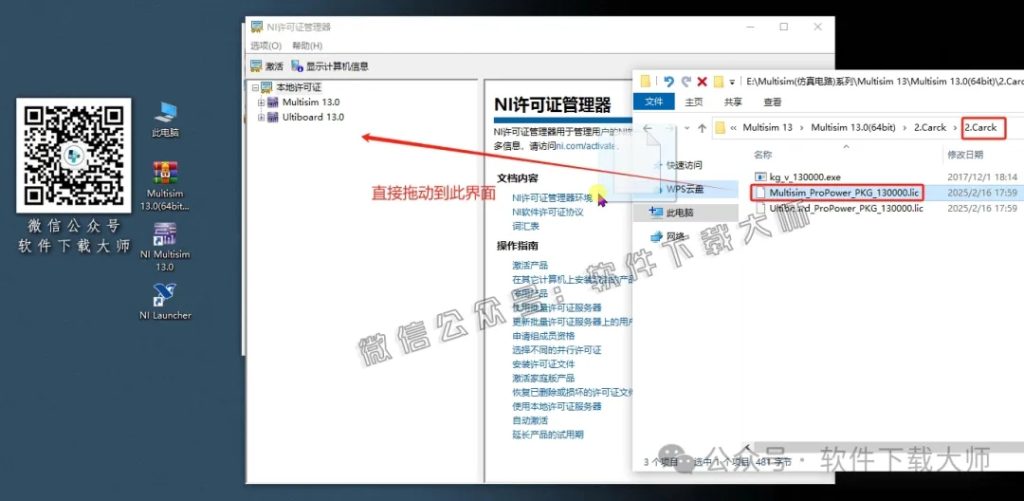Click the 本地许可证 computer icon

pos(266,88)
